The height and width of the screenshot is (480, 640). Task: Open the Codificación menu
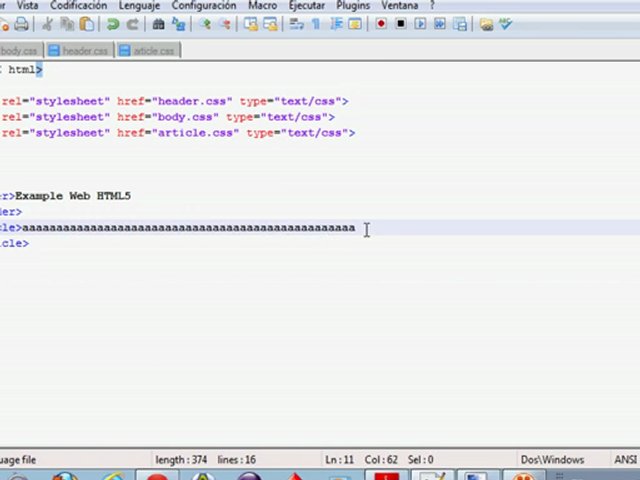78,6
